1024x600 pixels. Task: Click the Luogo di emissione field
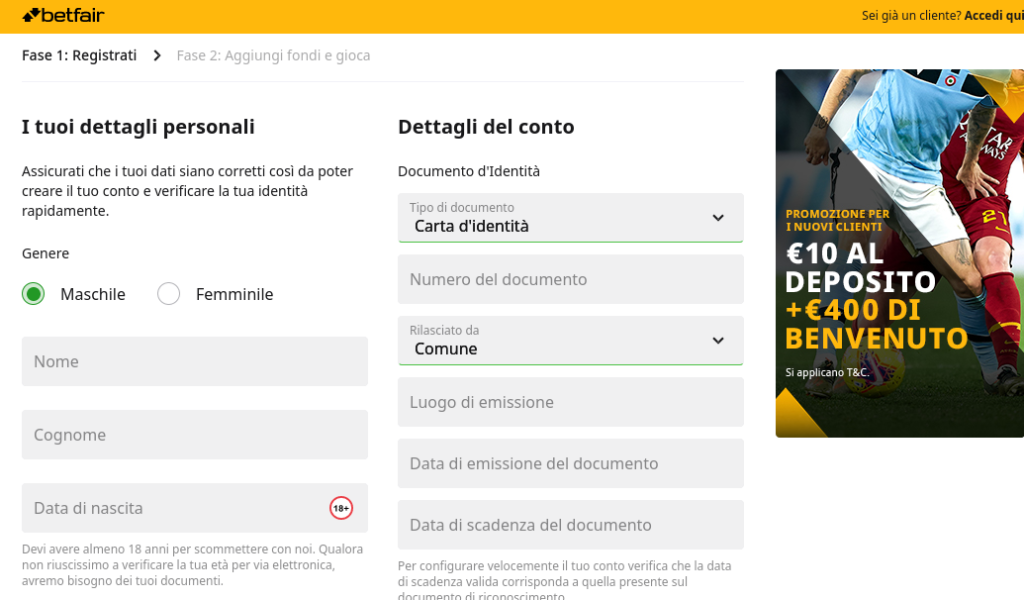point(570,401)
